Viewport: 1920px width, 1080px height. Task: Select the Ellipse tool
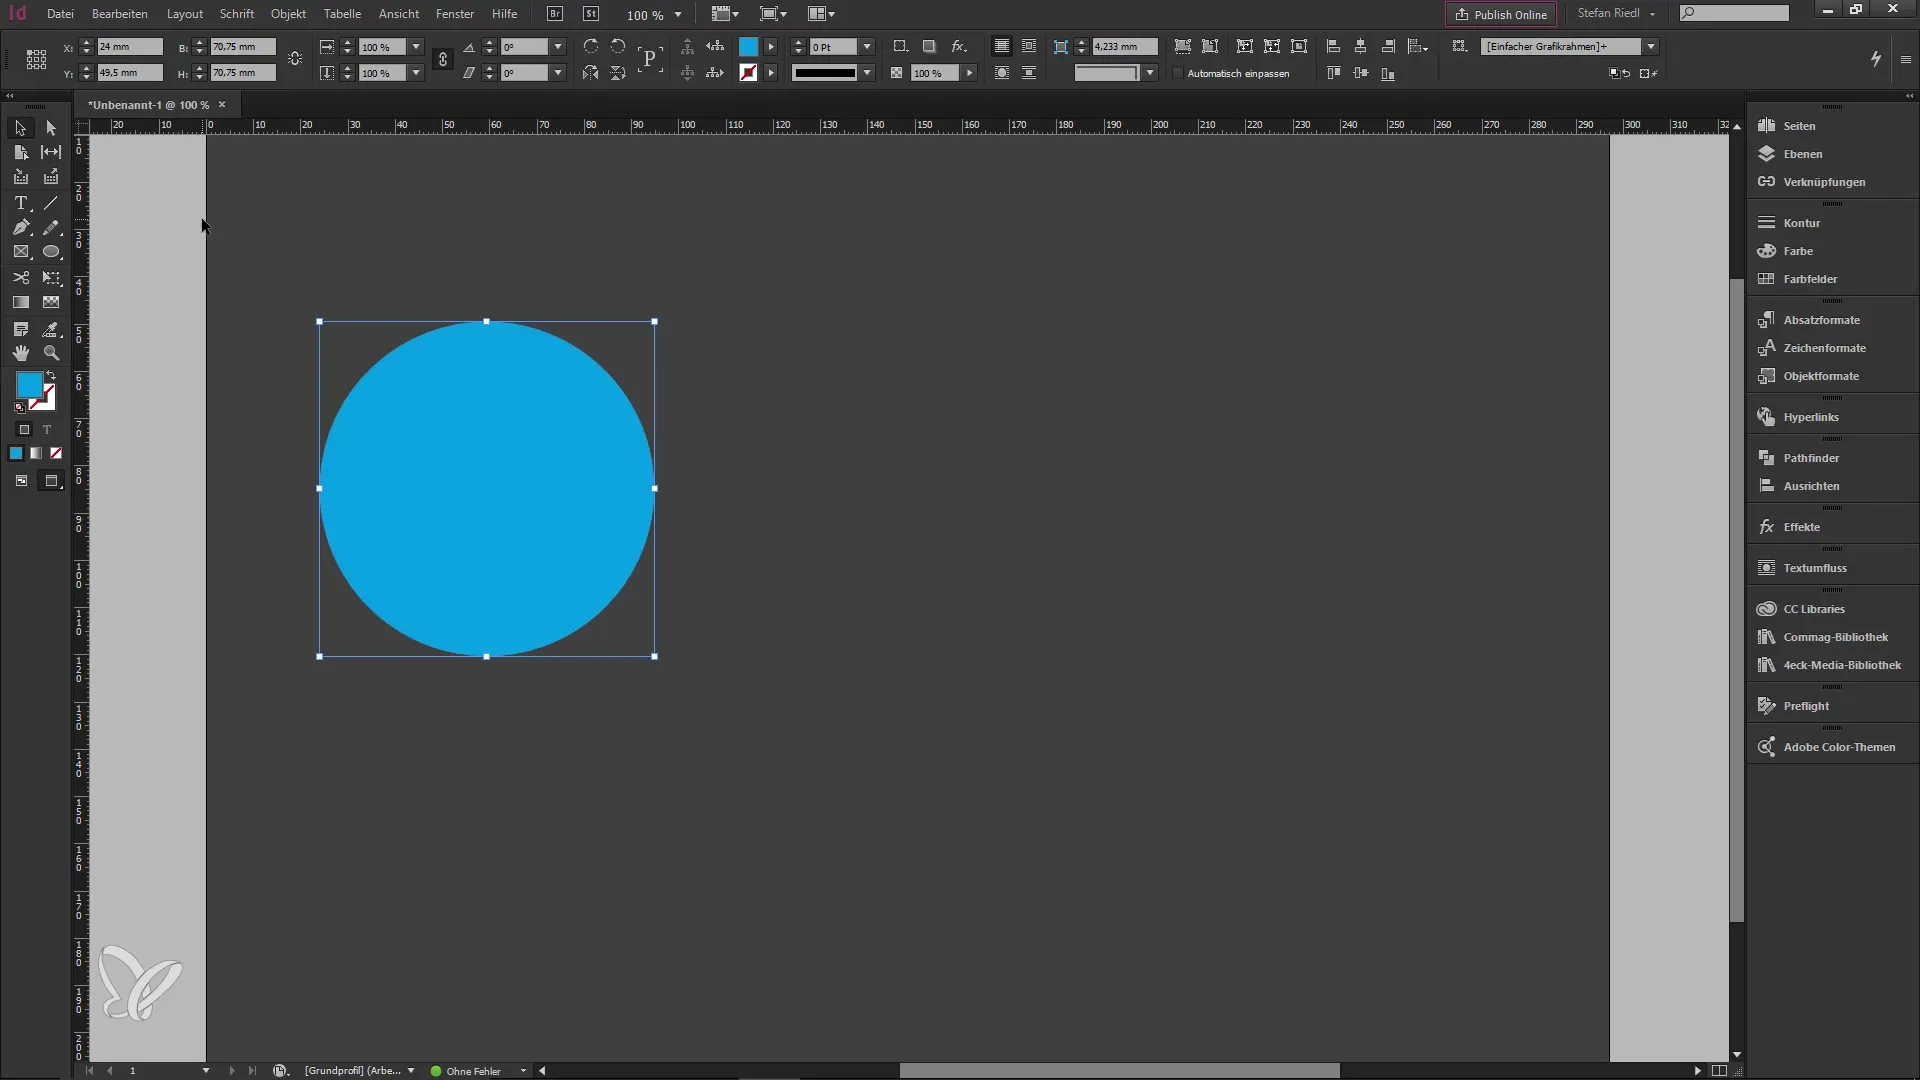pyautogui.click(x=51, y=252)
